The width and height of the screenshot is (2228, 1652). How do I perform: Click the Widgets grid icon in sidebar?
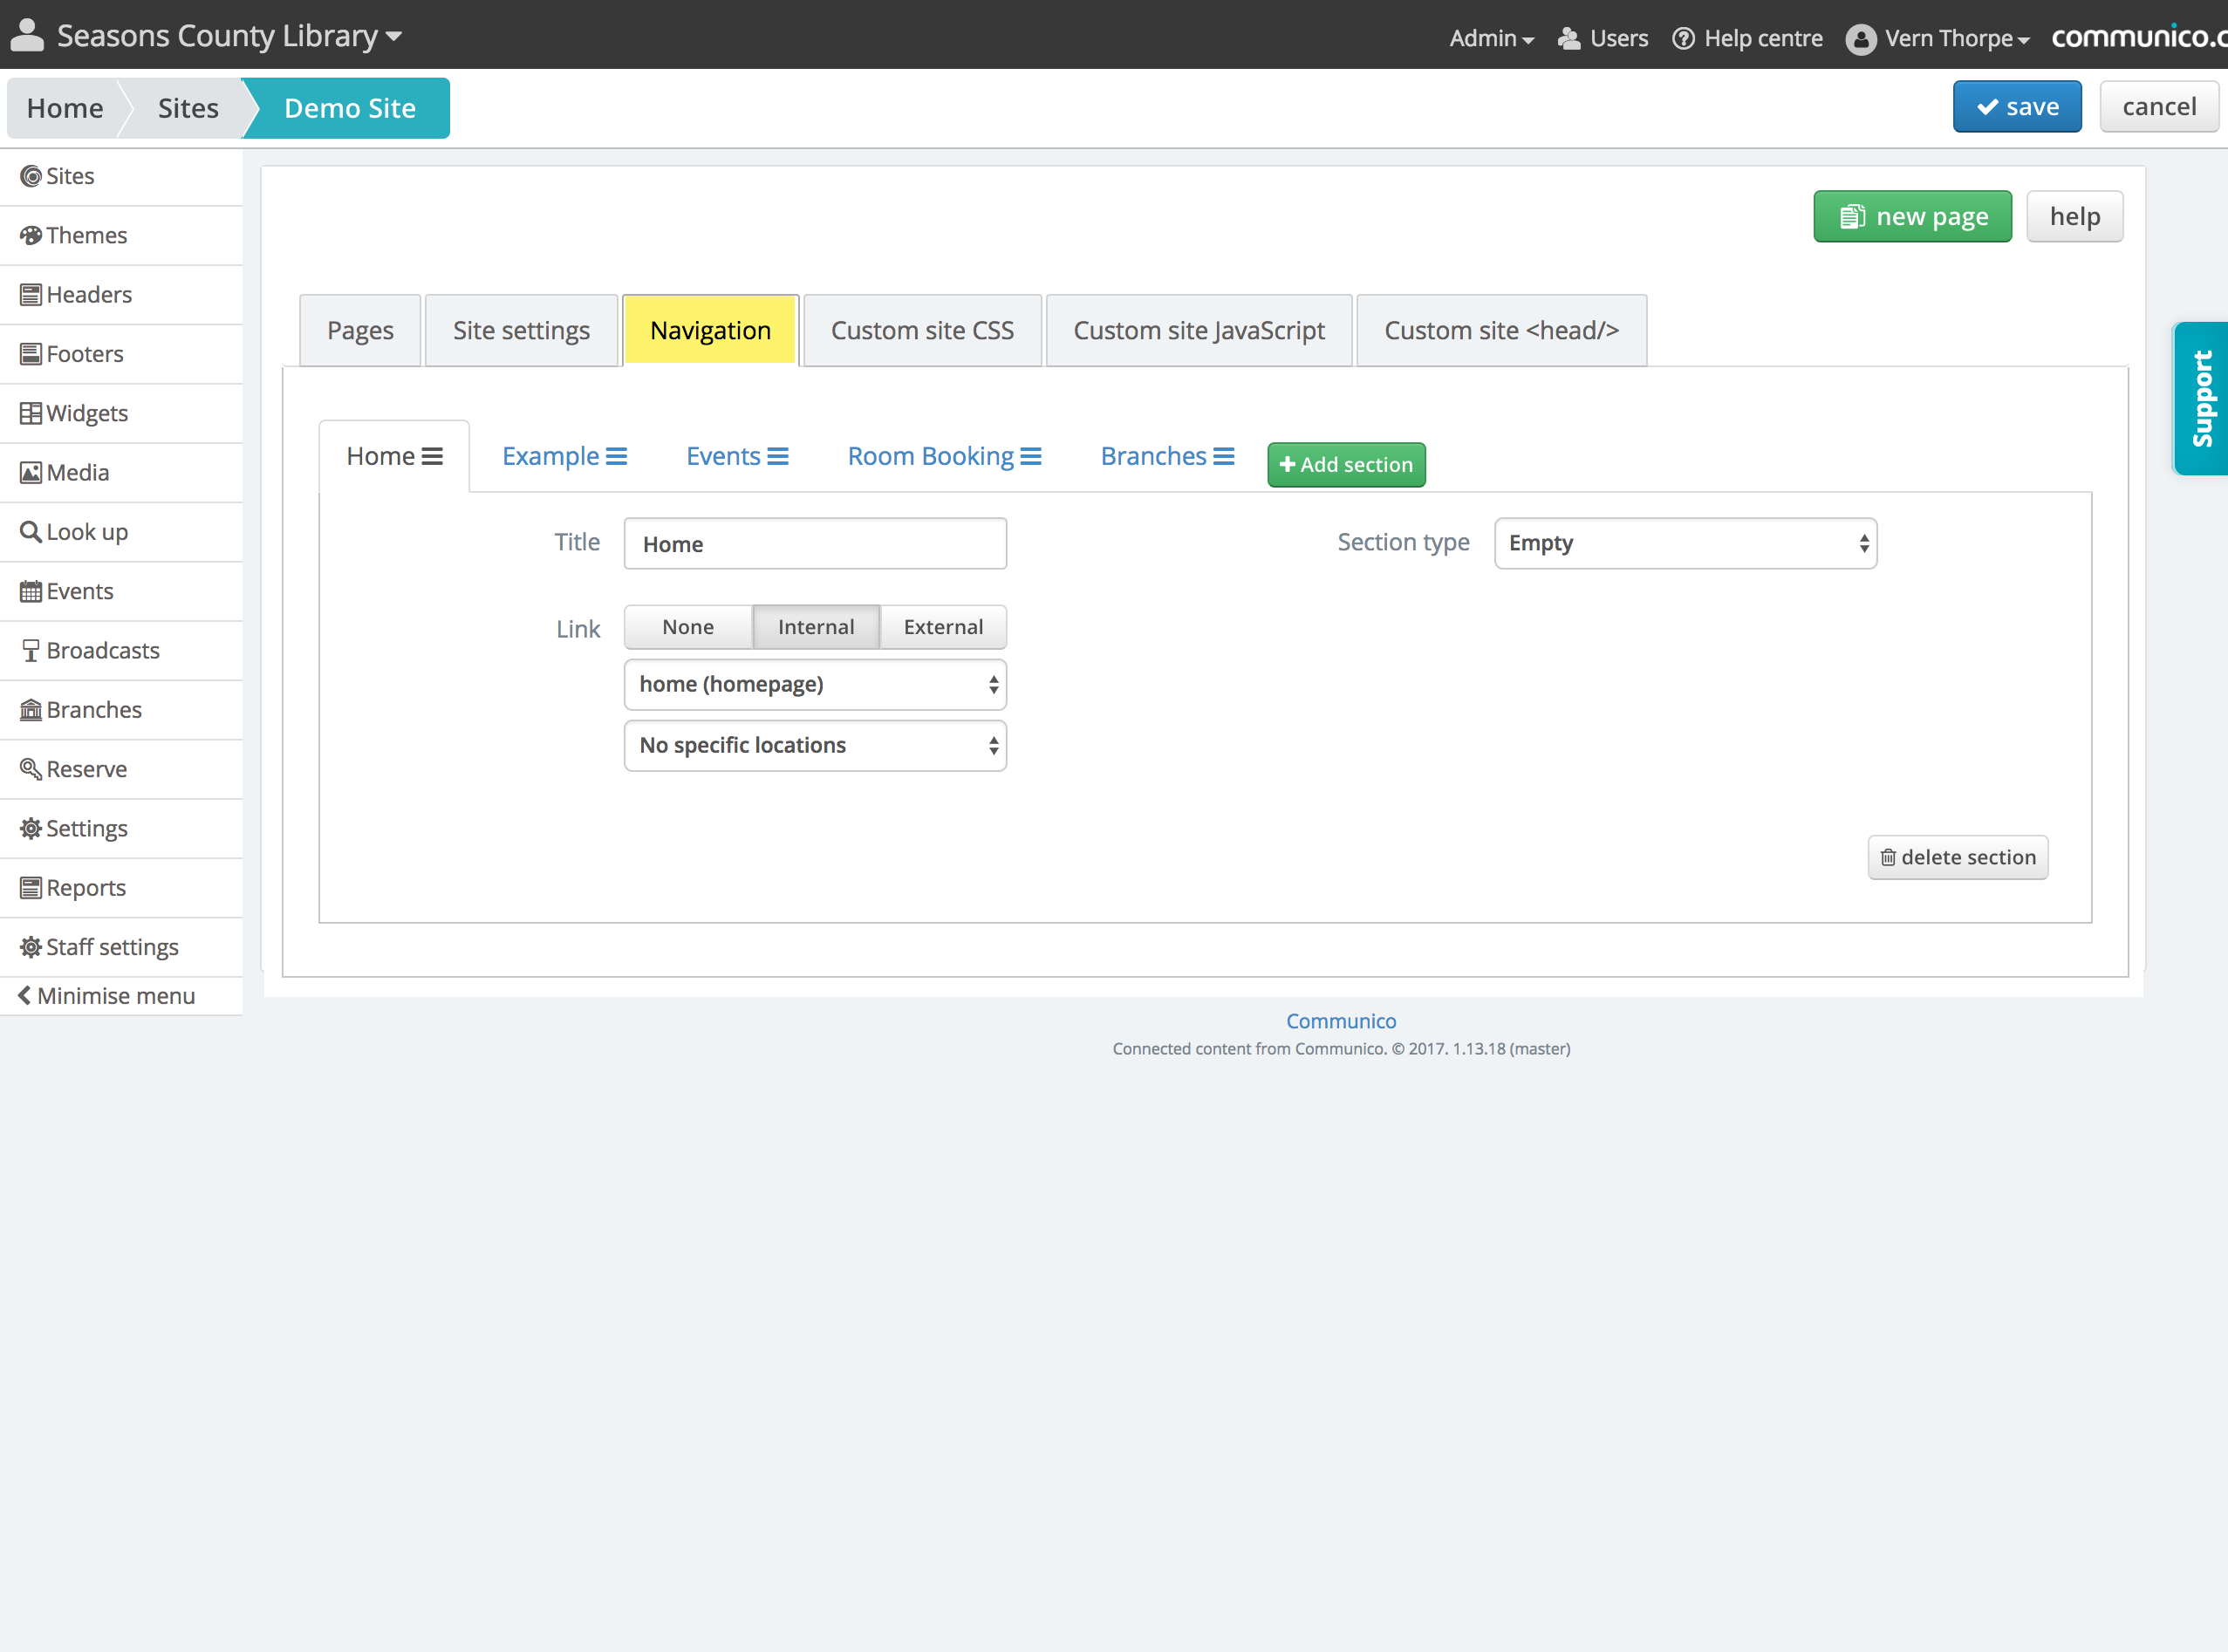pyautogui.click(x=31, y=413)
